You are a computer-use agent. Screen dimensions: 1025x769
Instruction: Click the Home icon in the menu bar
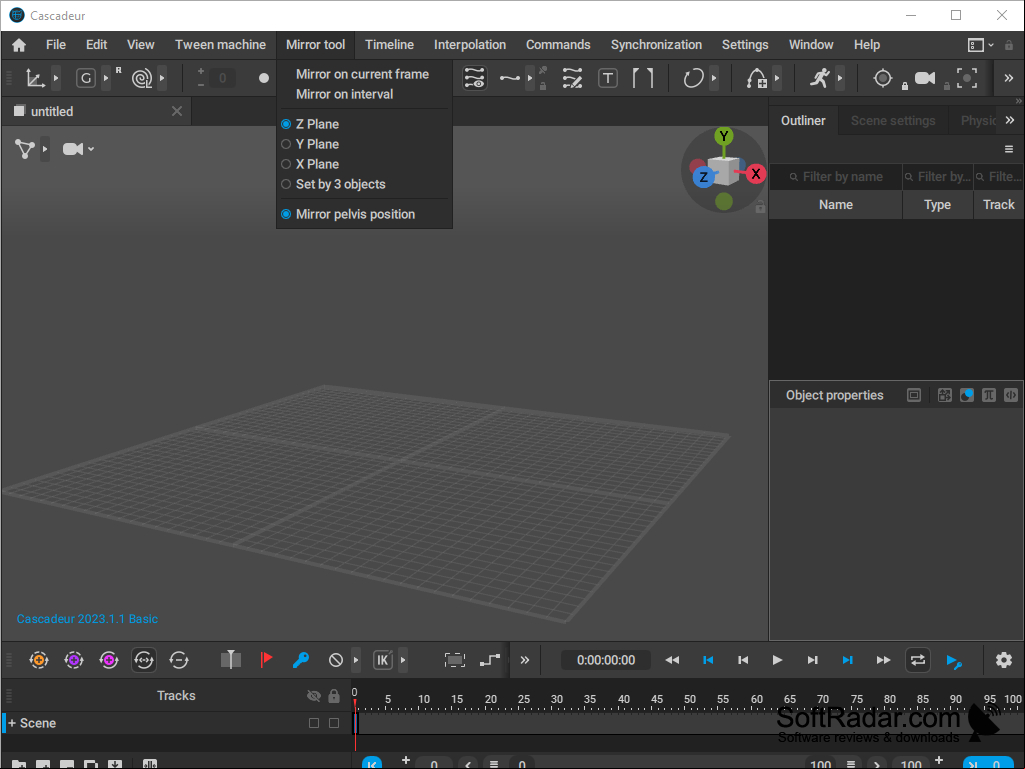[x=19, y=45]
